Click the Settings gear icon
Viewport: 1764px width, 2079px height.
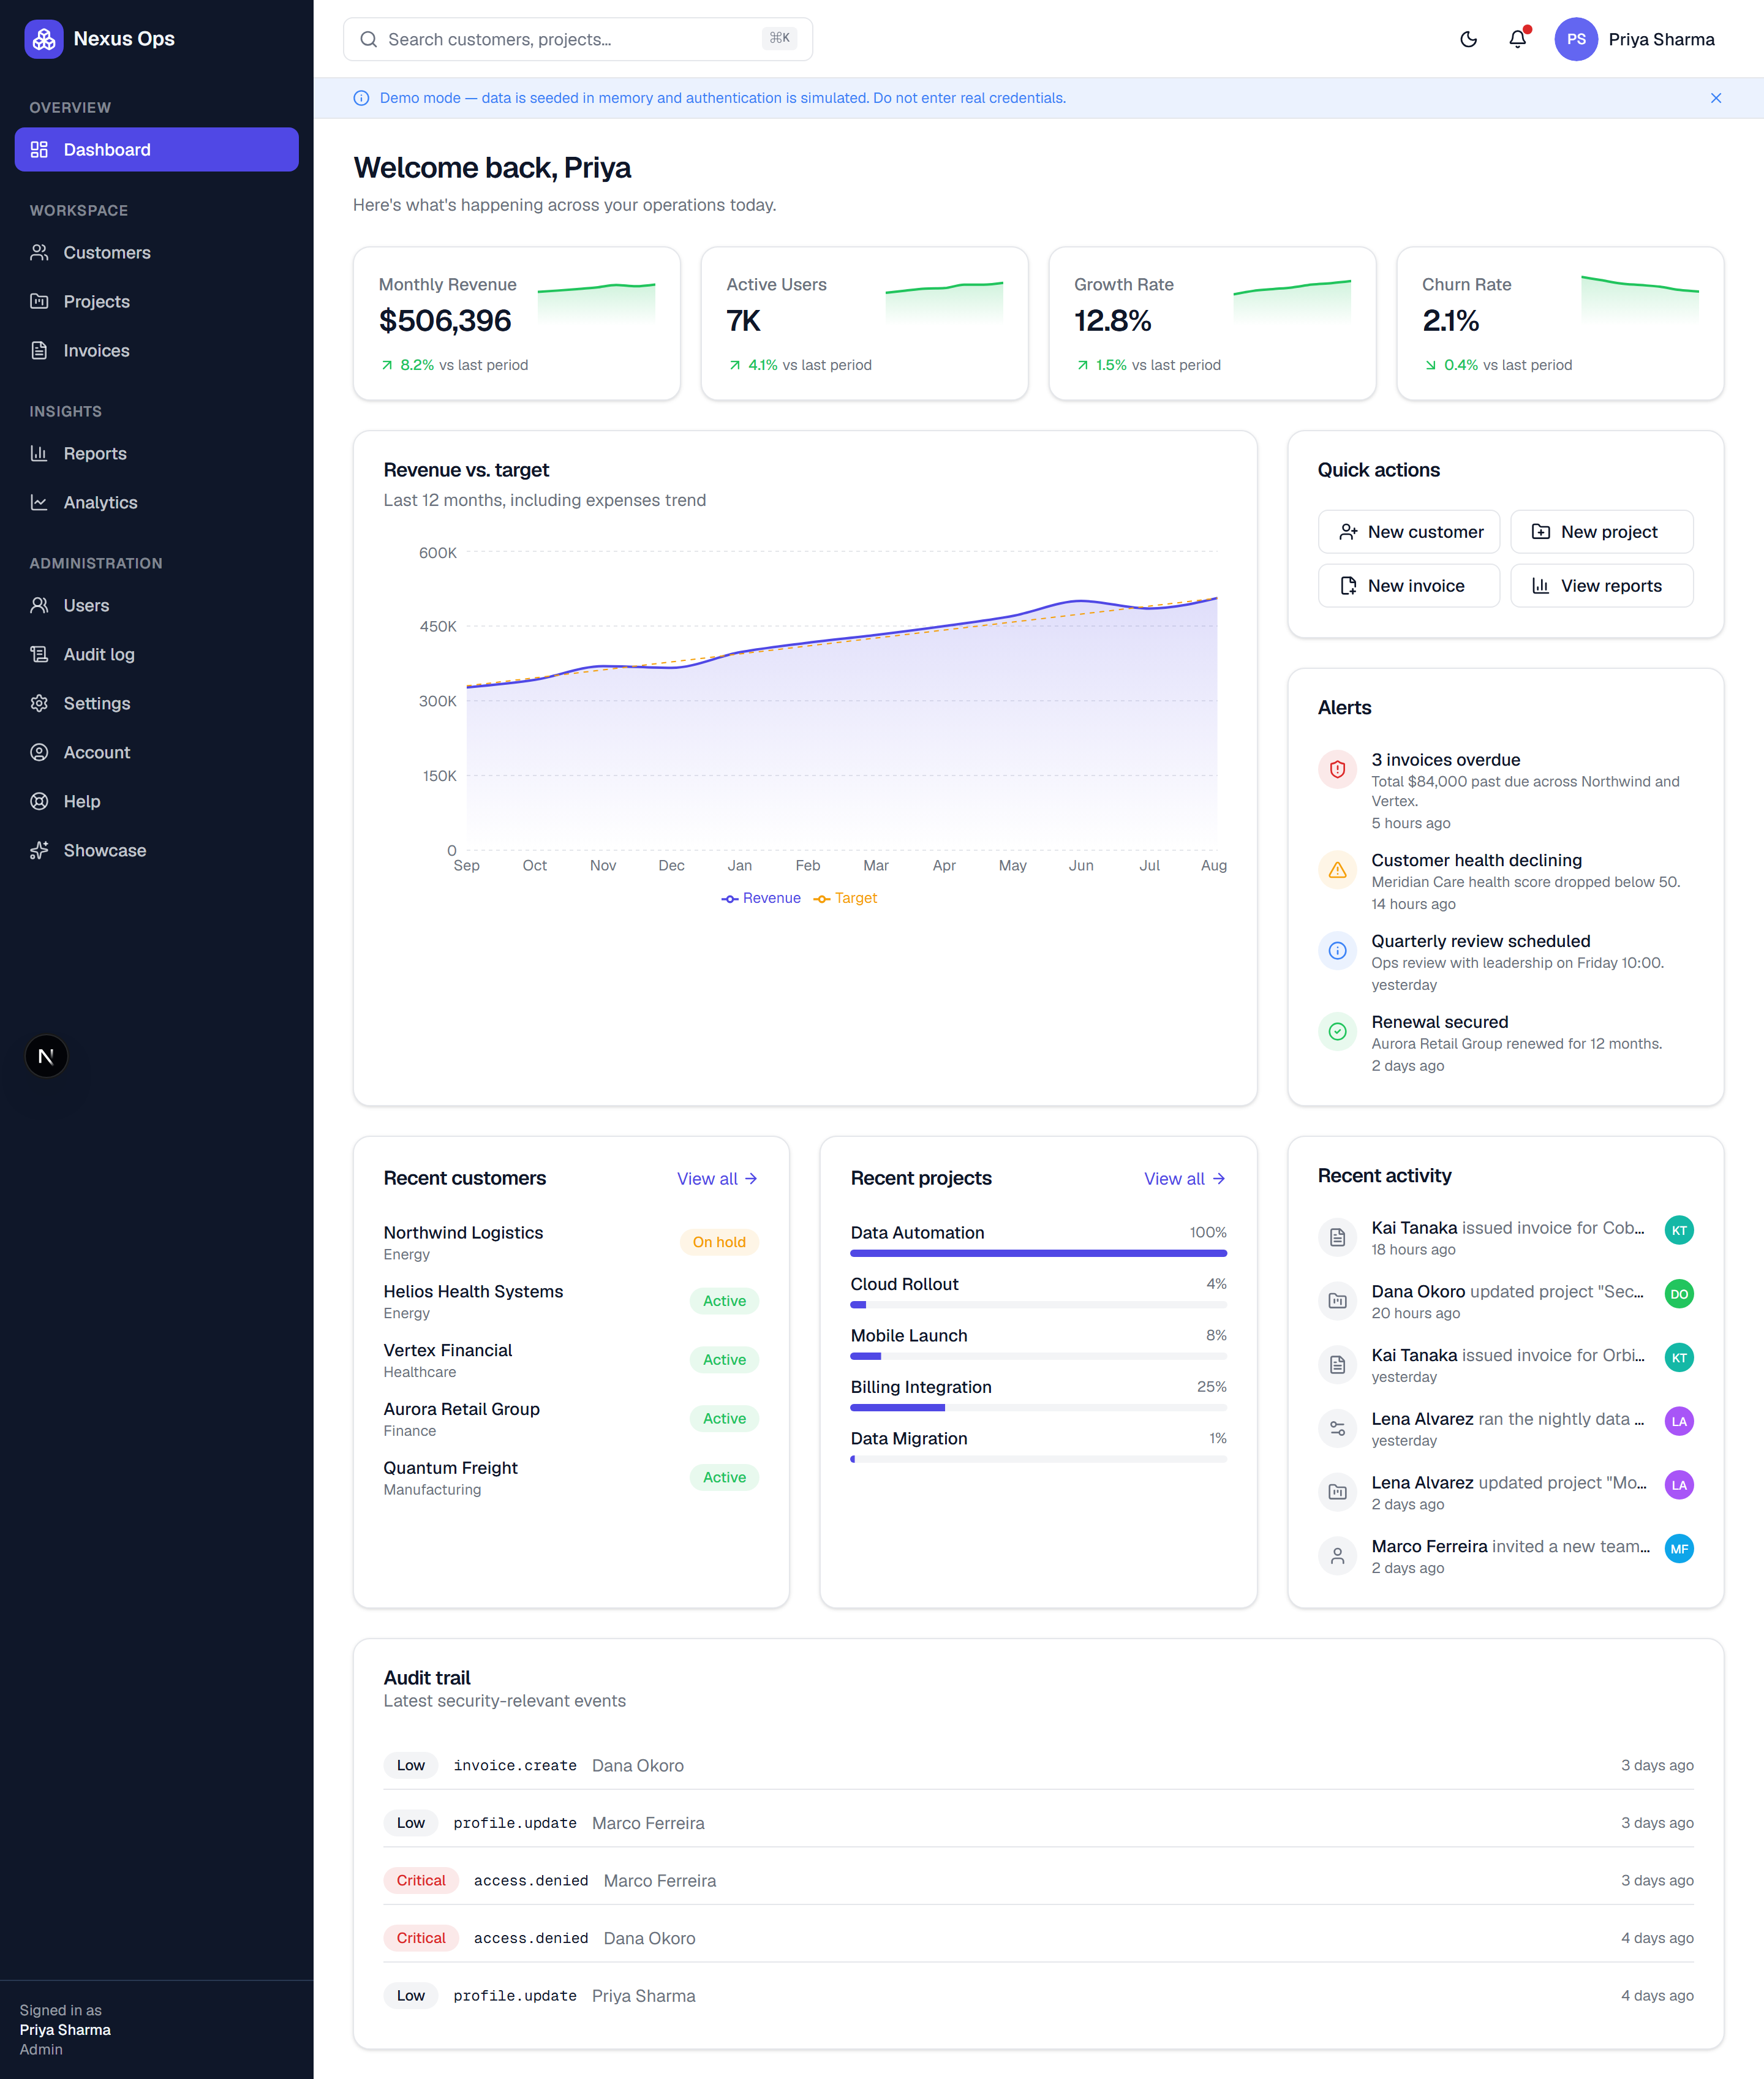(39, 703)
